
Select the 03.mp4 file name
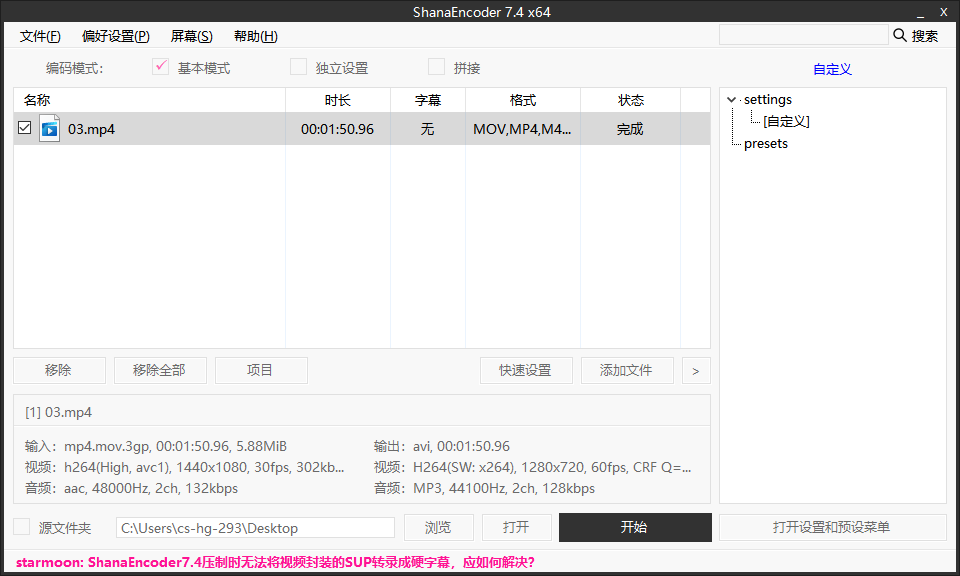(x=91, y=129)
